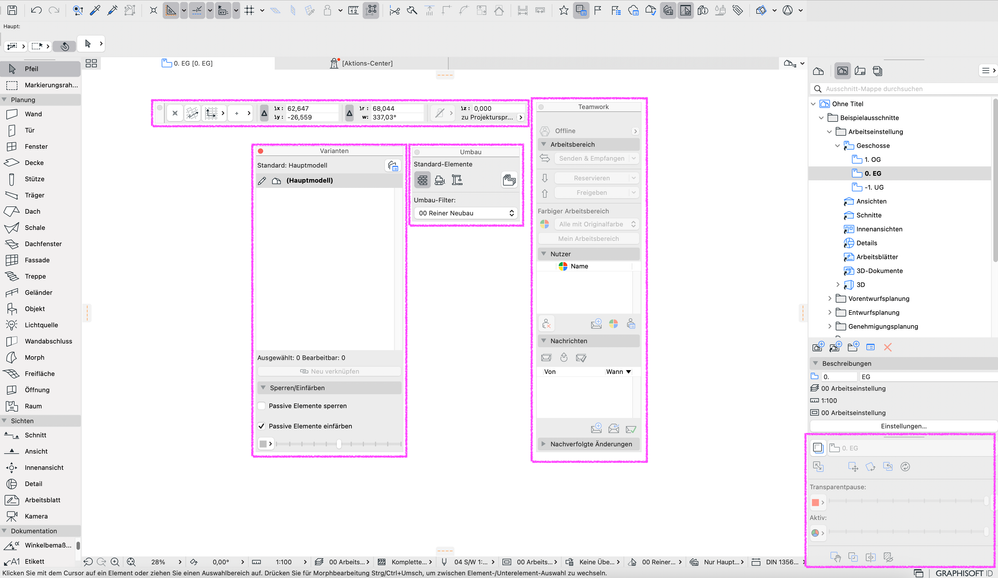
Task: Collapse the Sperren/Einfärben section
Action: pos(263,388)
